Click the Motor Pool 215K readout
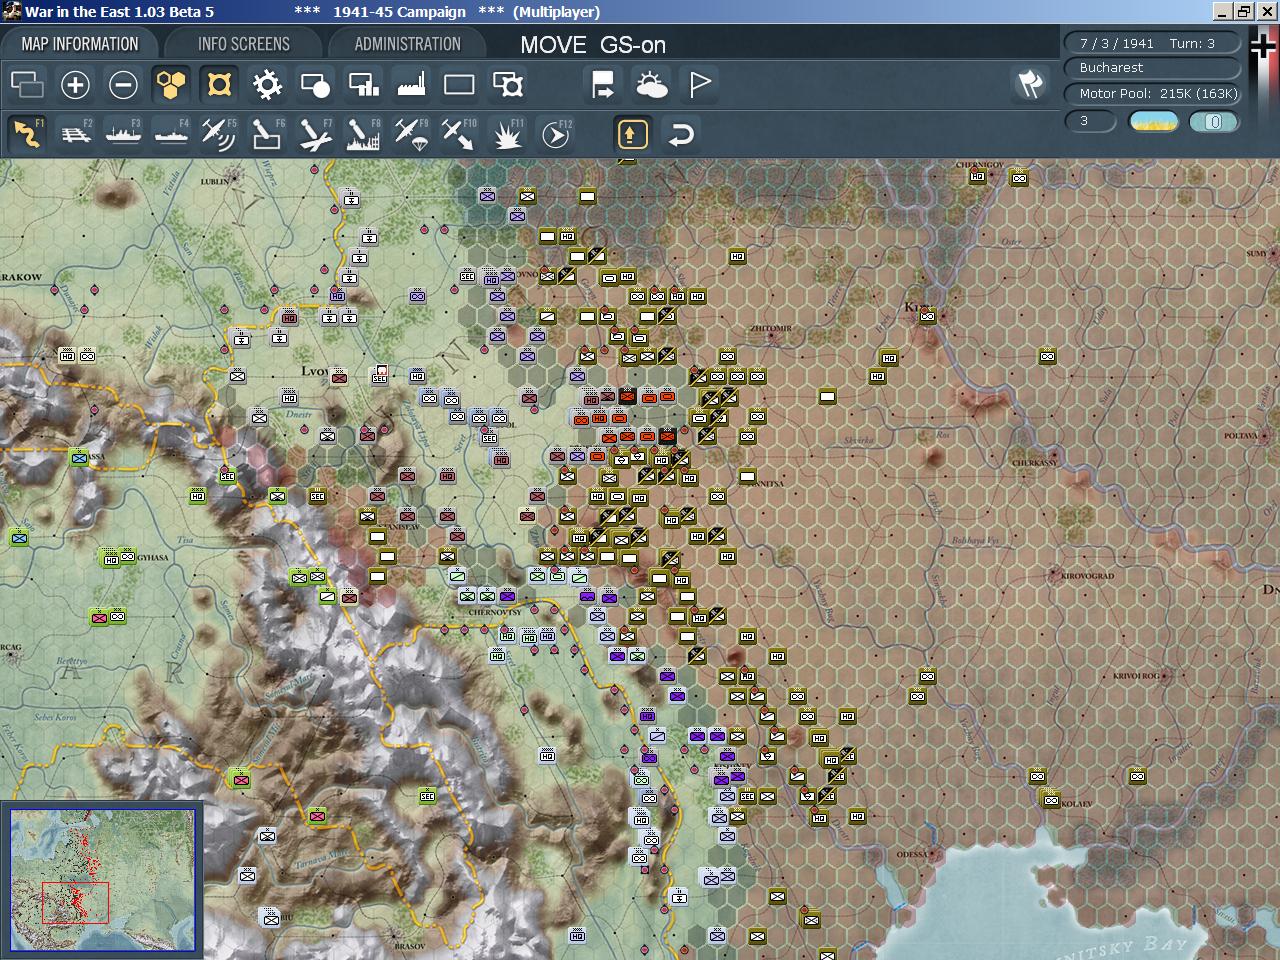Viewport: 1280px width, 960px height. click(x=1152, y=94)
